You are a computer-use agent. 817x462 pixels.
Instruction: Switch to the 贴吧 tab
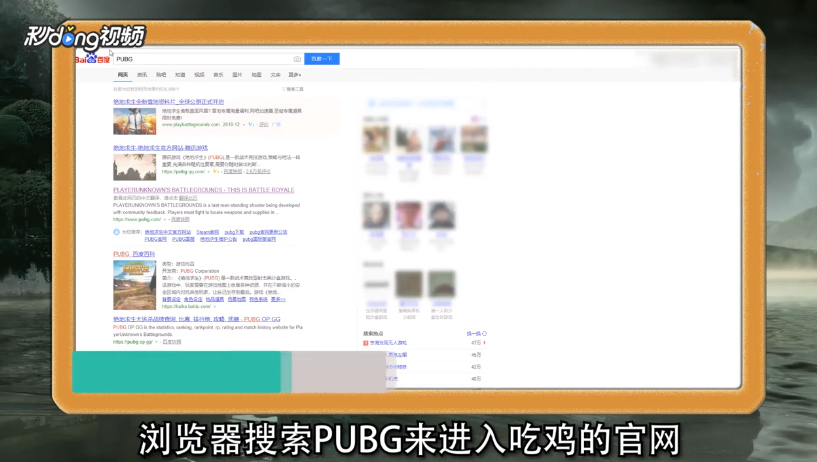[161, 75]
